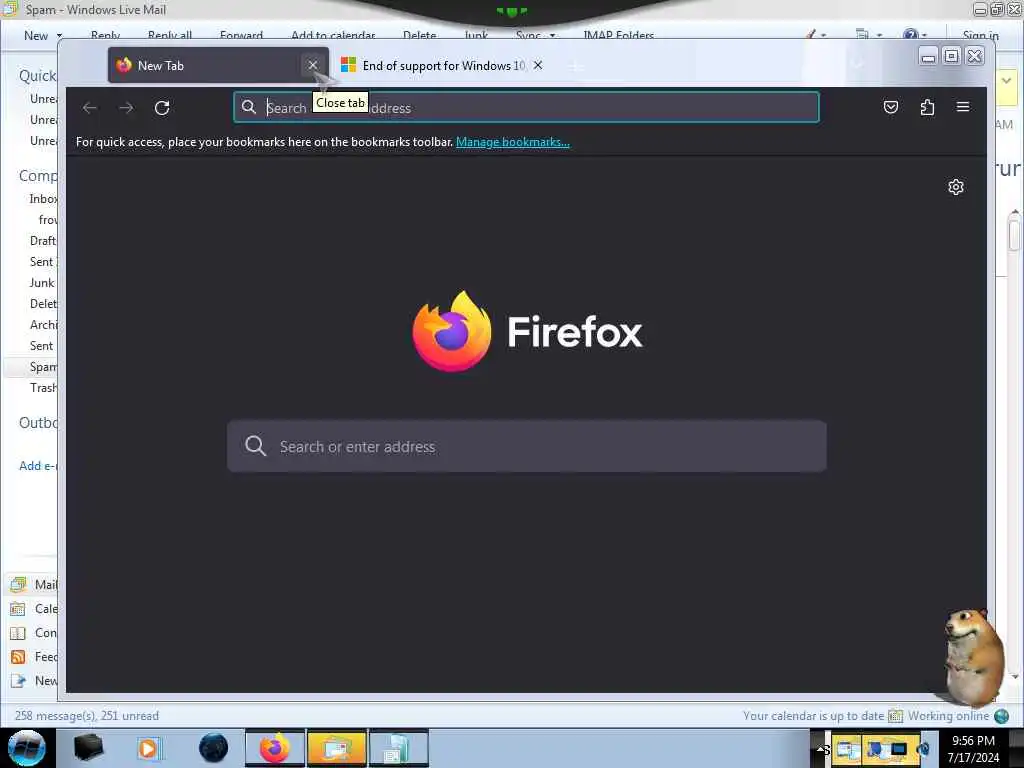Screen dimensions: 1024x768
Task: Open the Archive folder in Live Mail
Action: pyautogui.click(x=43, y=325)
